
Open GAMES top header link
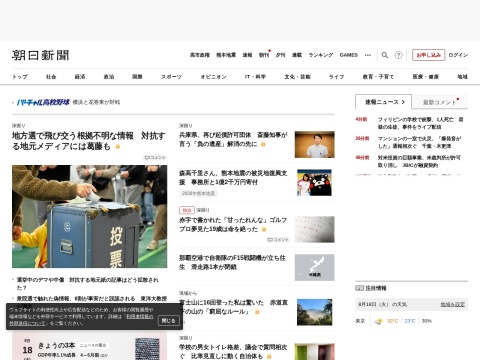tap(349, 55)
